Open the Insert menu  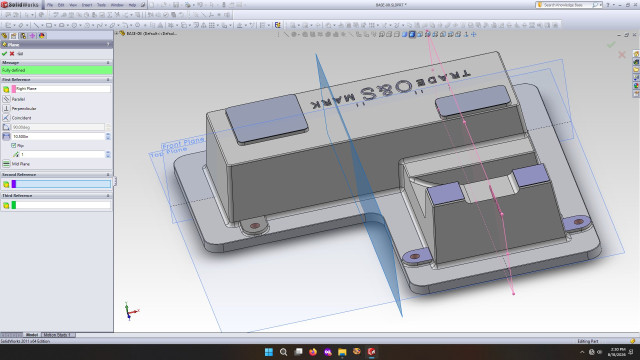point(87,5)
